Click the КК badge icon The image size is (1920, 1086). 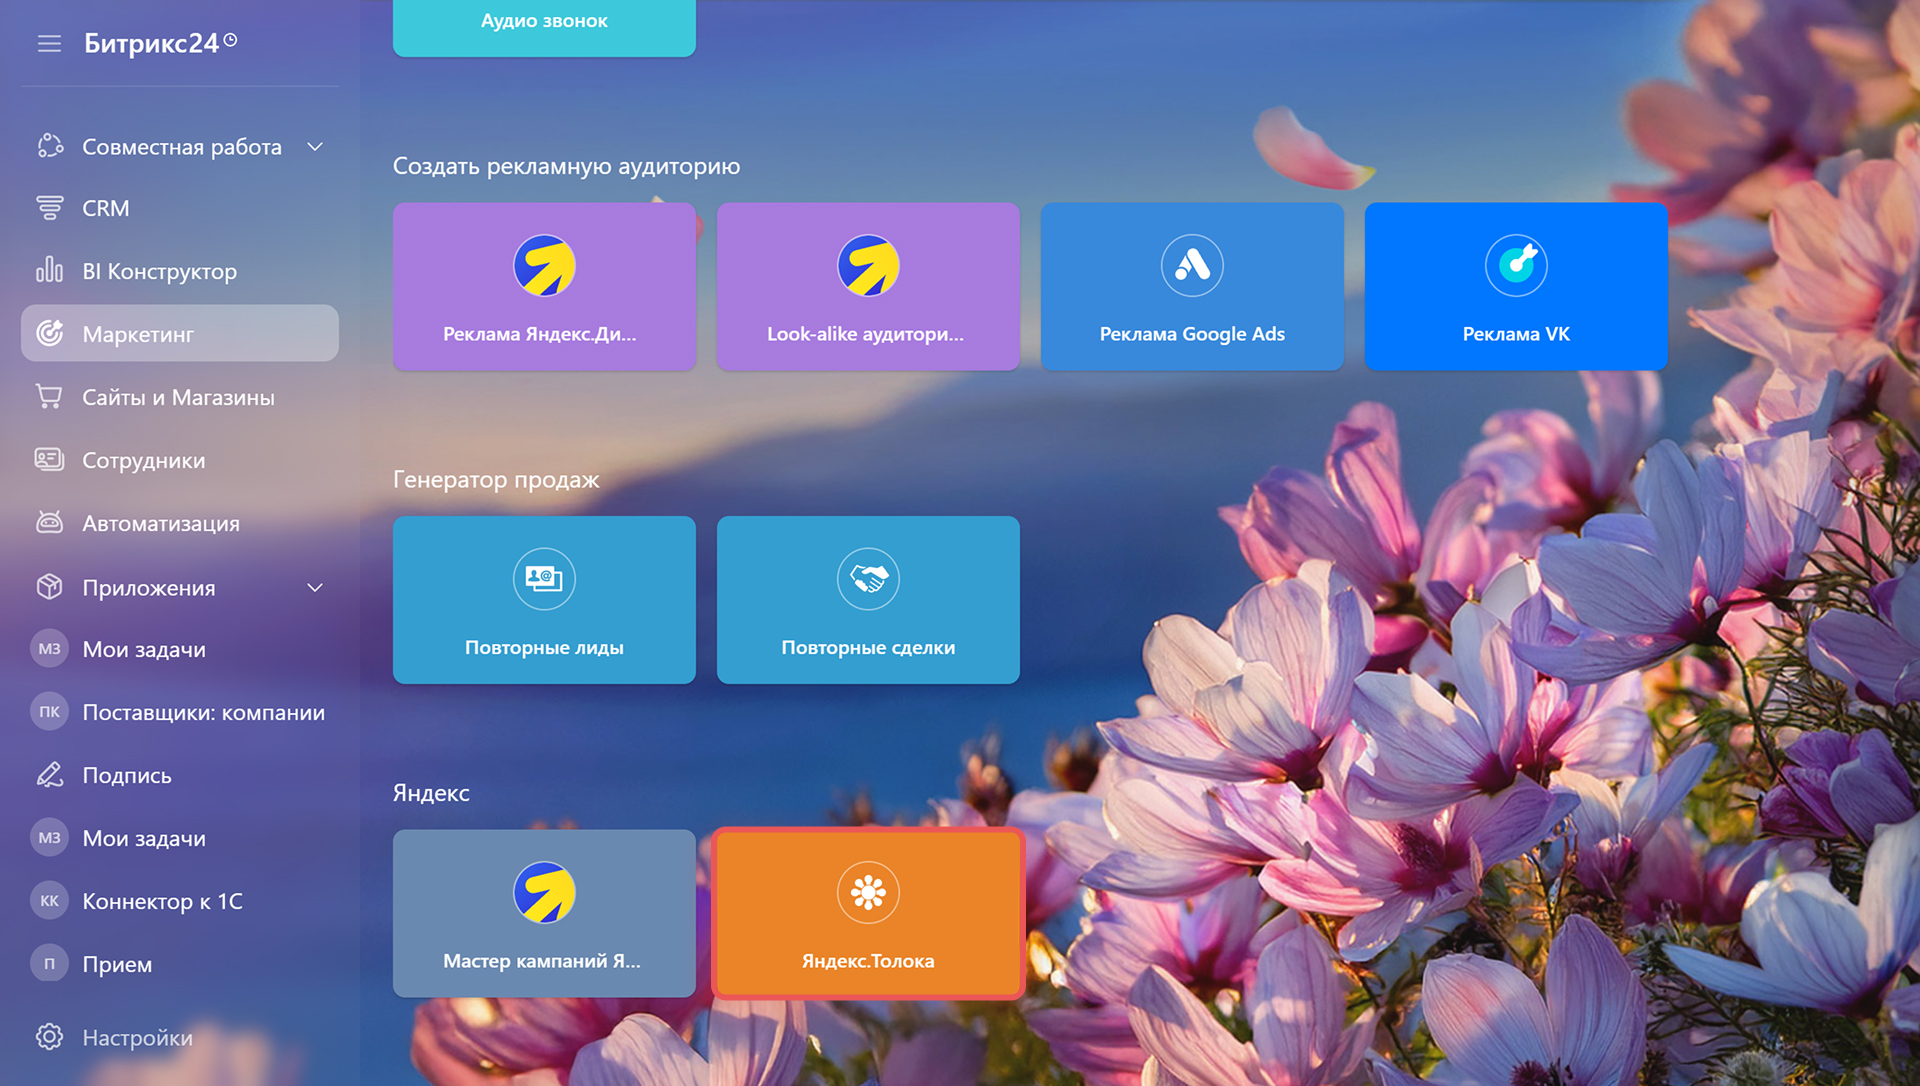49,901
